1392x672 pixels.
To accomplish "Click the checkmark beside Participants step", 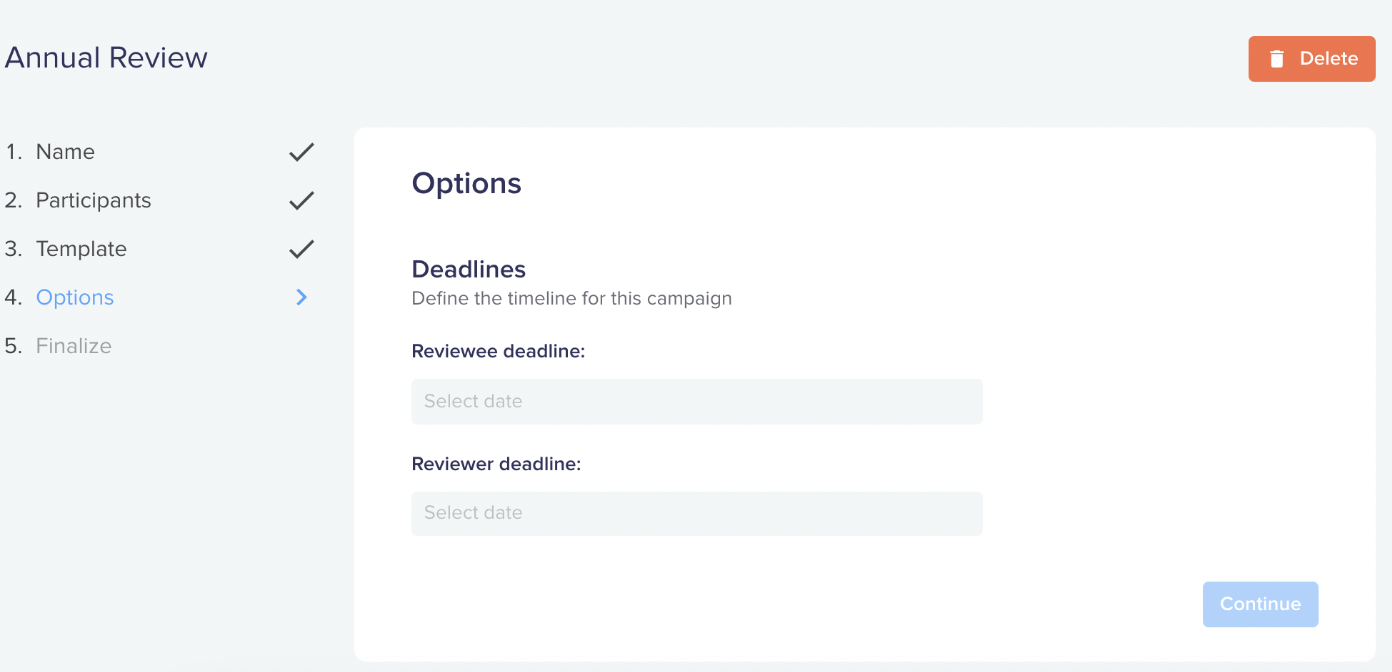I will pyautogui.click(x=301, y=201).
